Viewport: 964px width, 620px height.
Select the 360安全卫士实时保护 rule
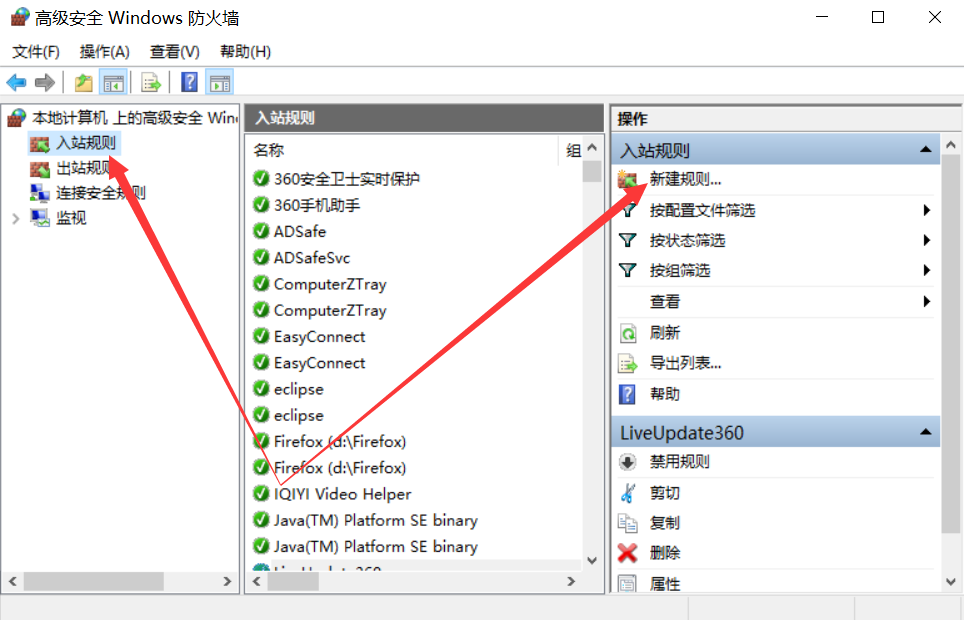(347, 179)
